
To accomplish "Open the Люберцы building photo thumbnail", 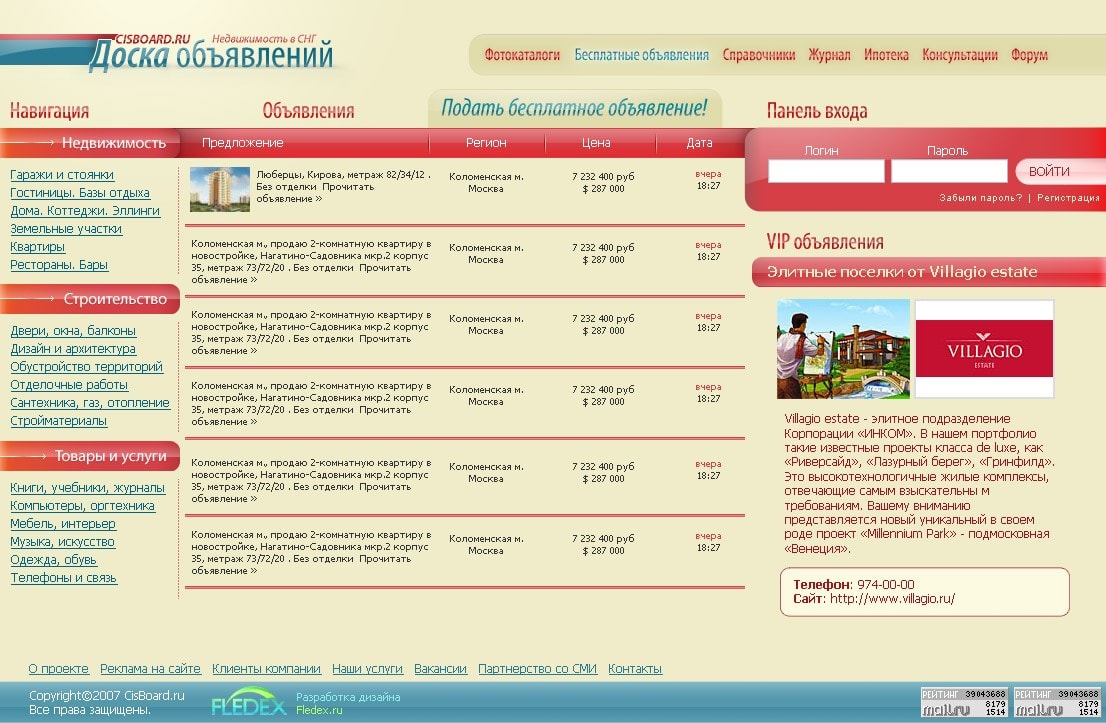I will (219, 189).
